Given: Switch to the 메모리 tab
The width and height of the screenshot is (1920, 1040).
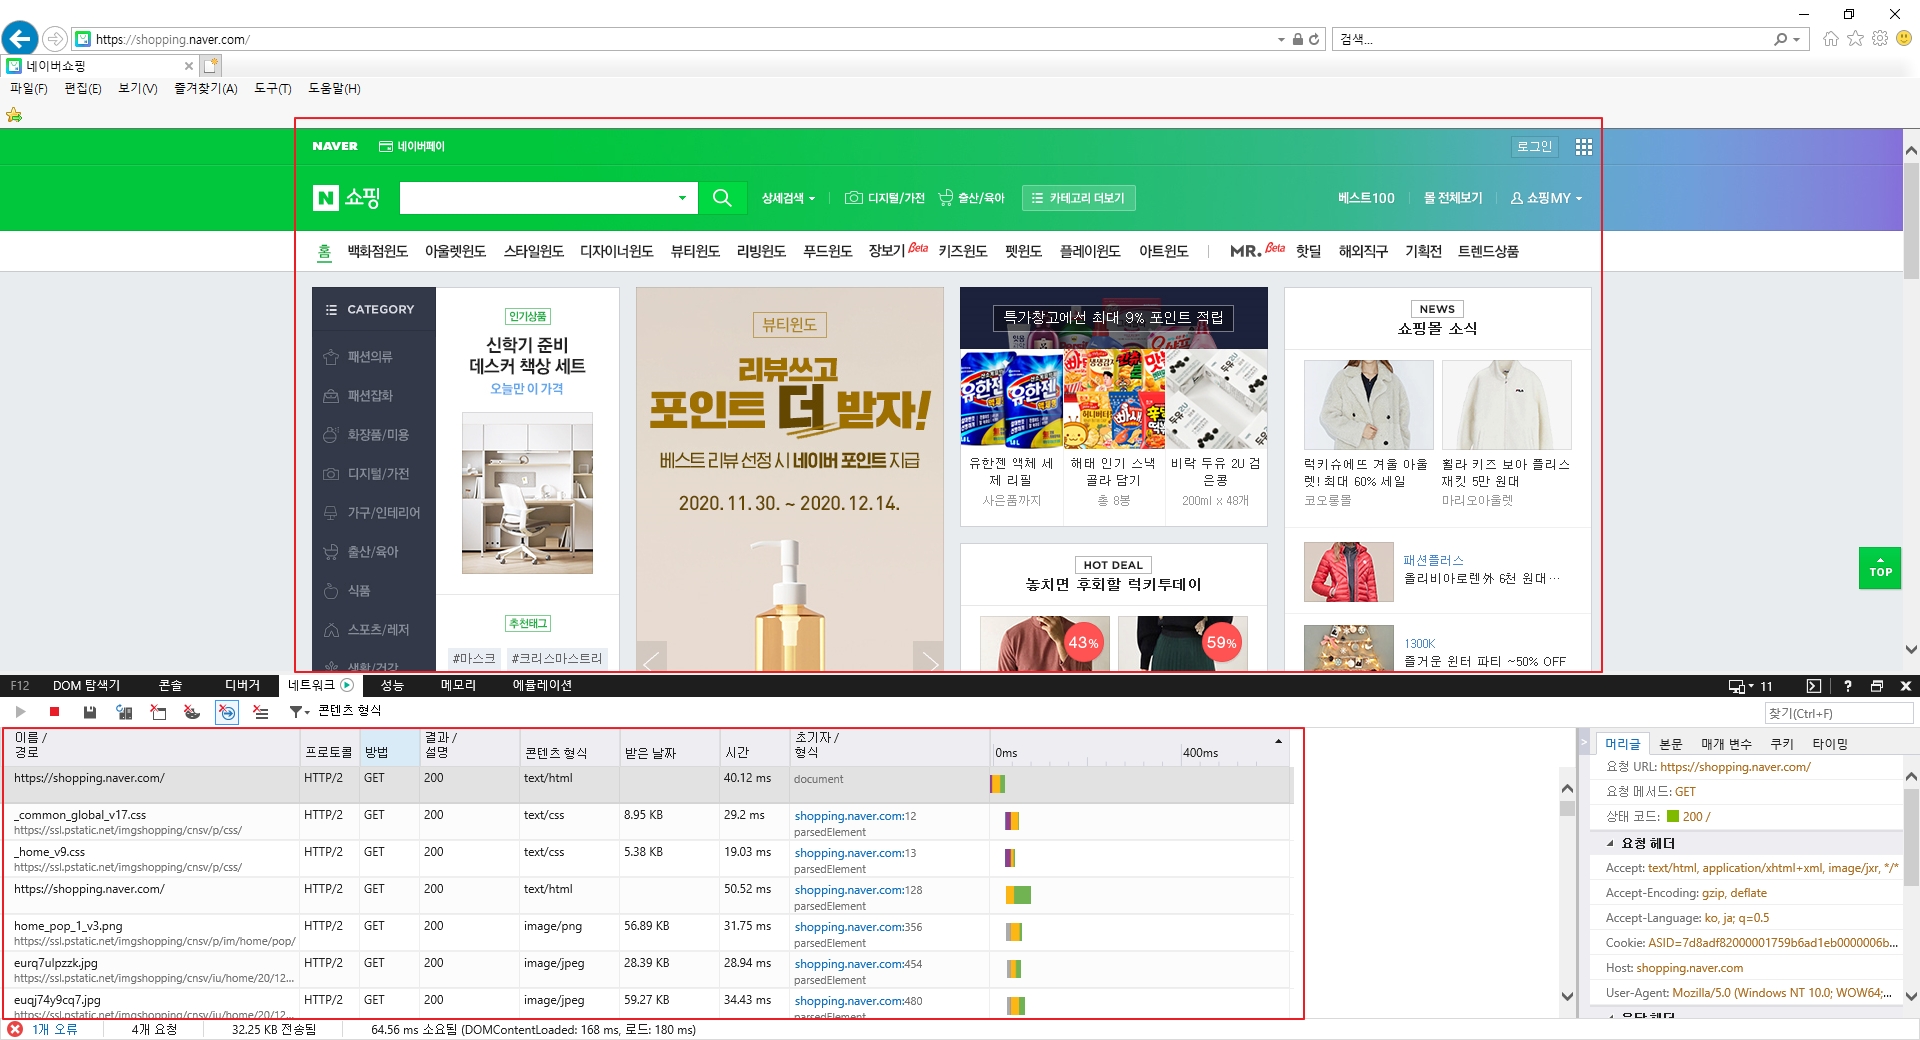Looking at the screenshot, I should point(458,686).
